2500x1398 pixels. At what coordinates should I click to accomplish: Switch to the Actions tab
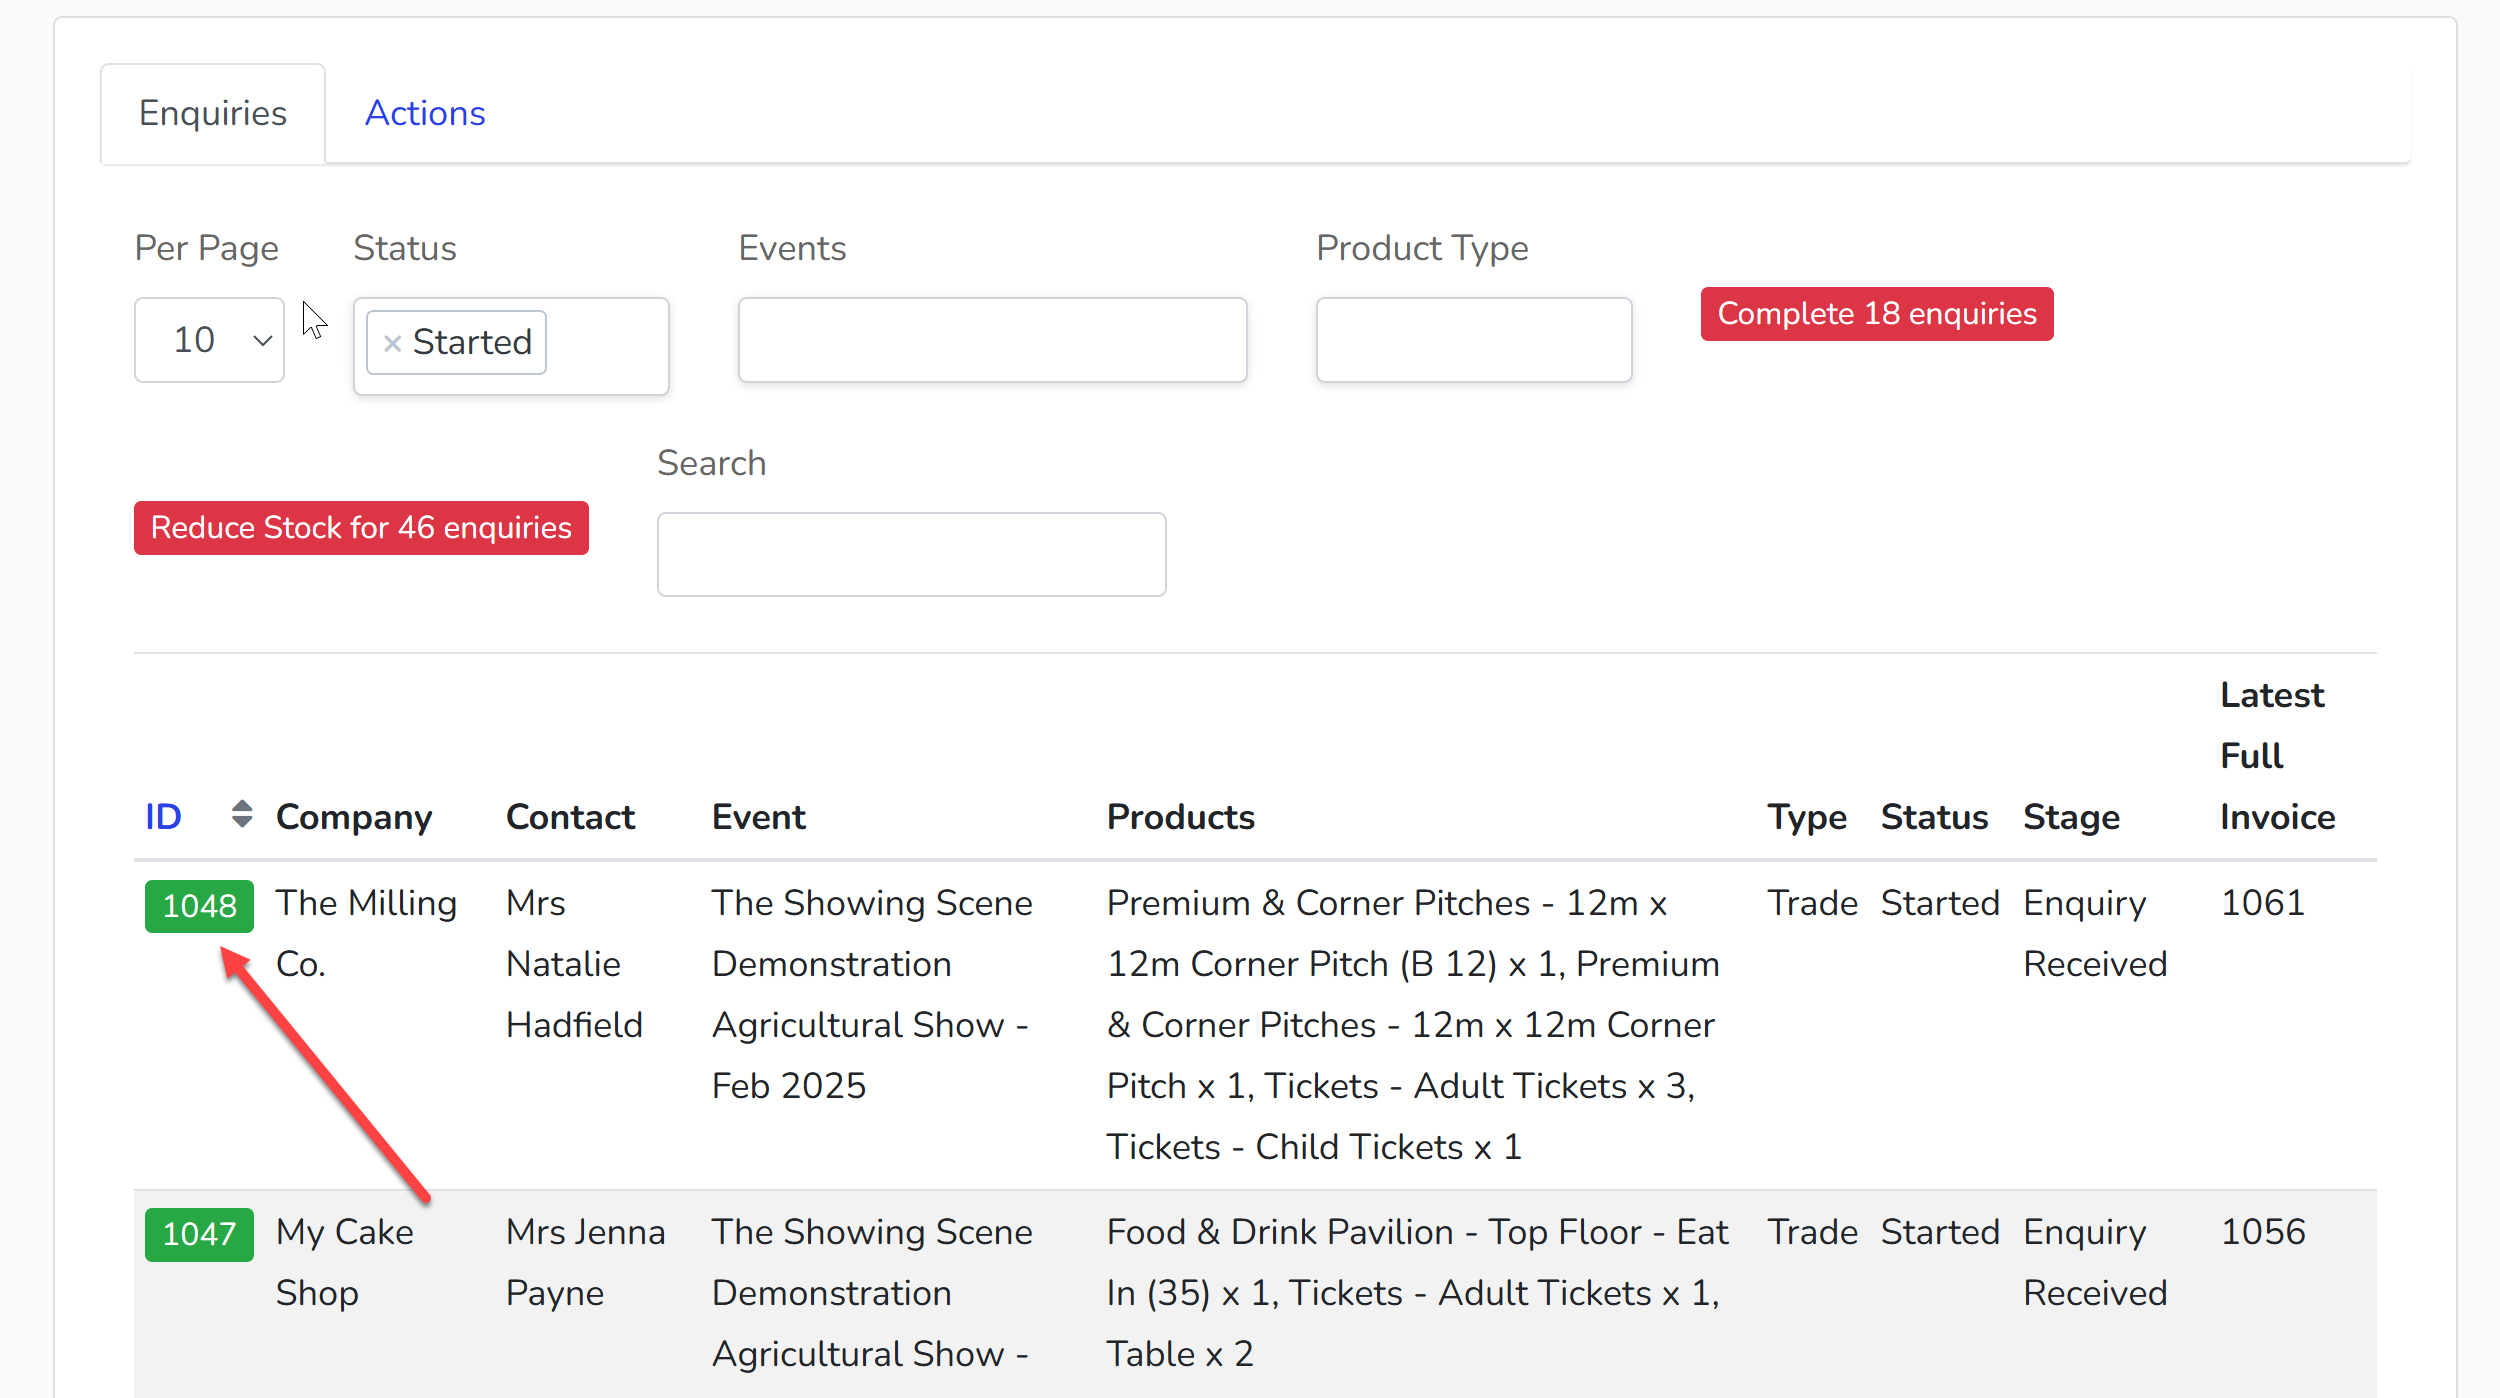425,113
